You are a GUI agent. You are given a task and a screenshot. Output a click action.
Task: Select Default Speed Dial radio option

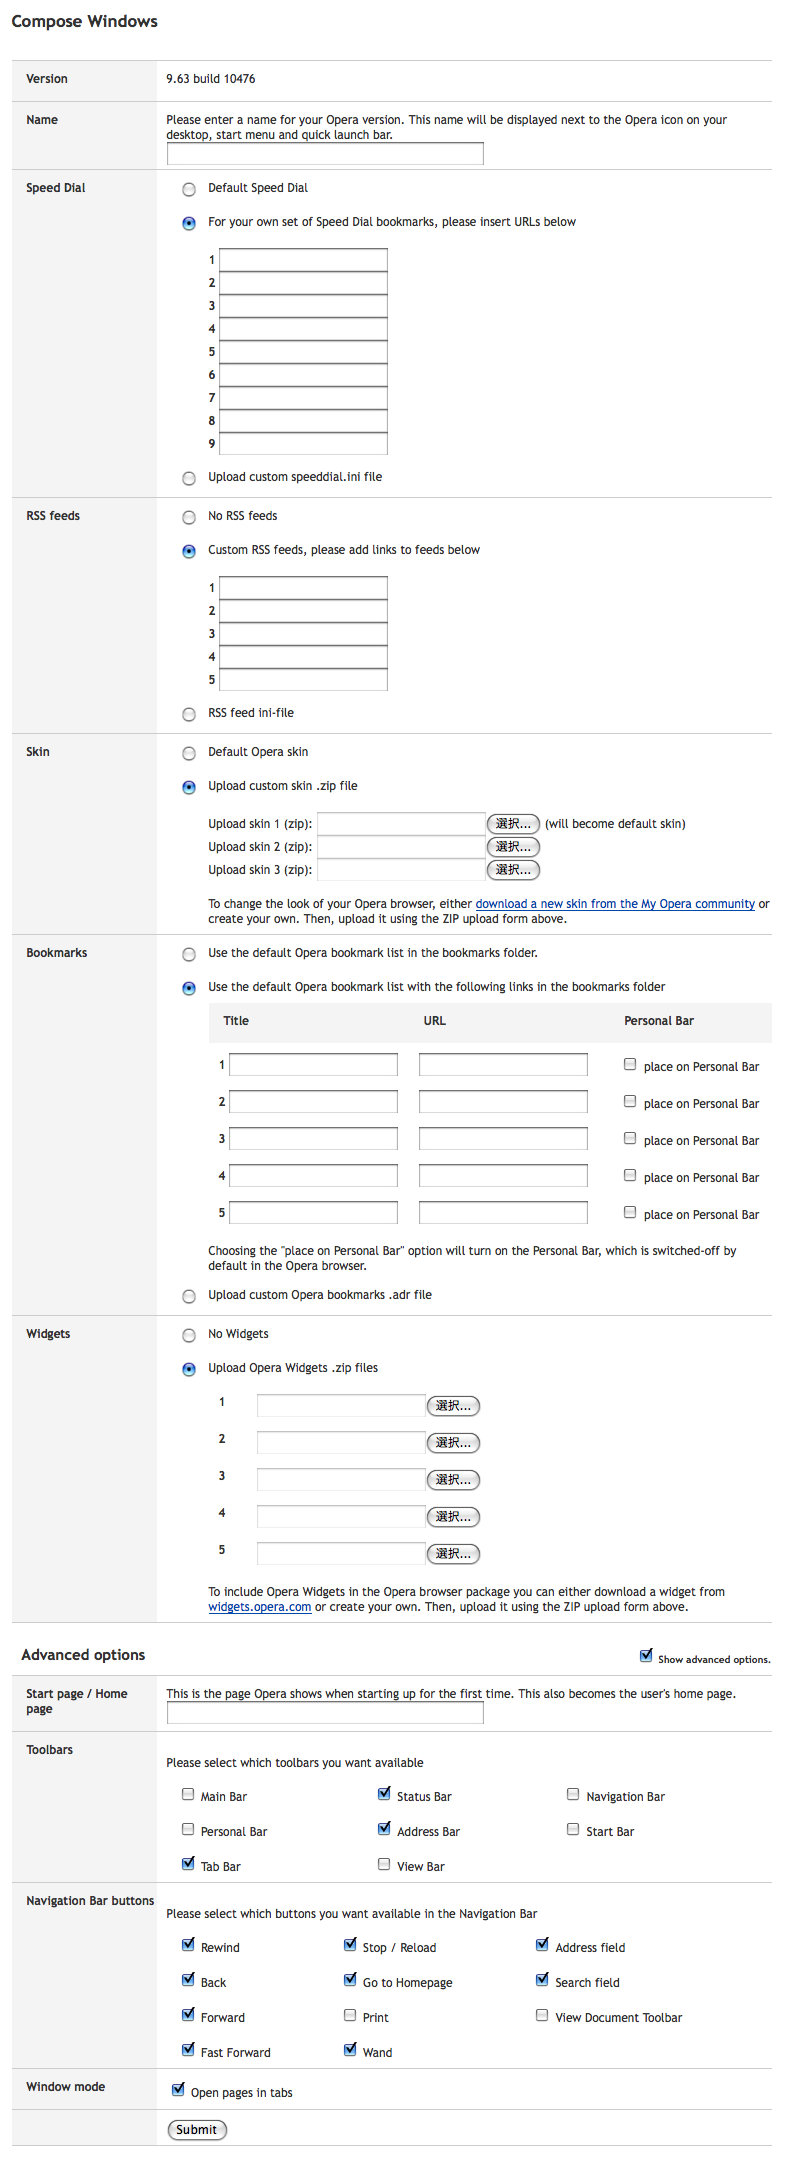189,189
